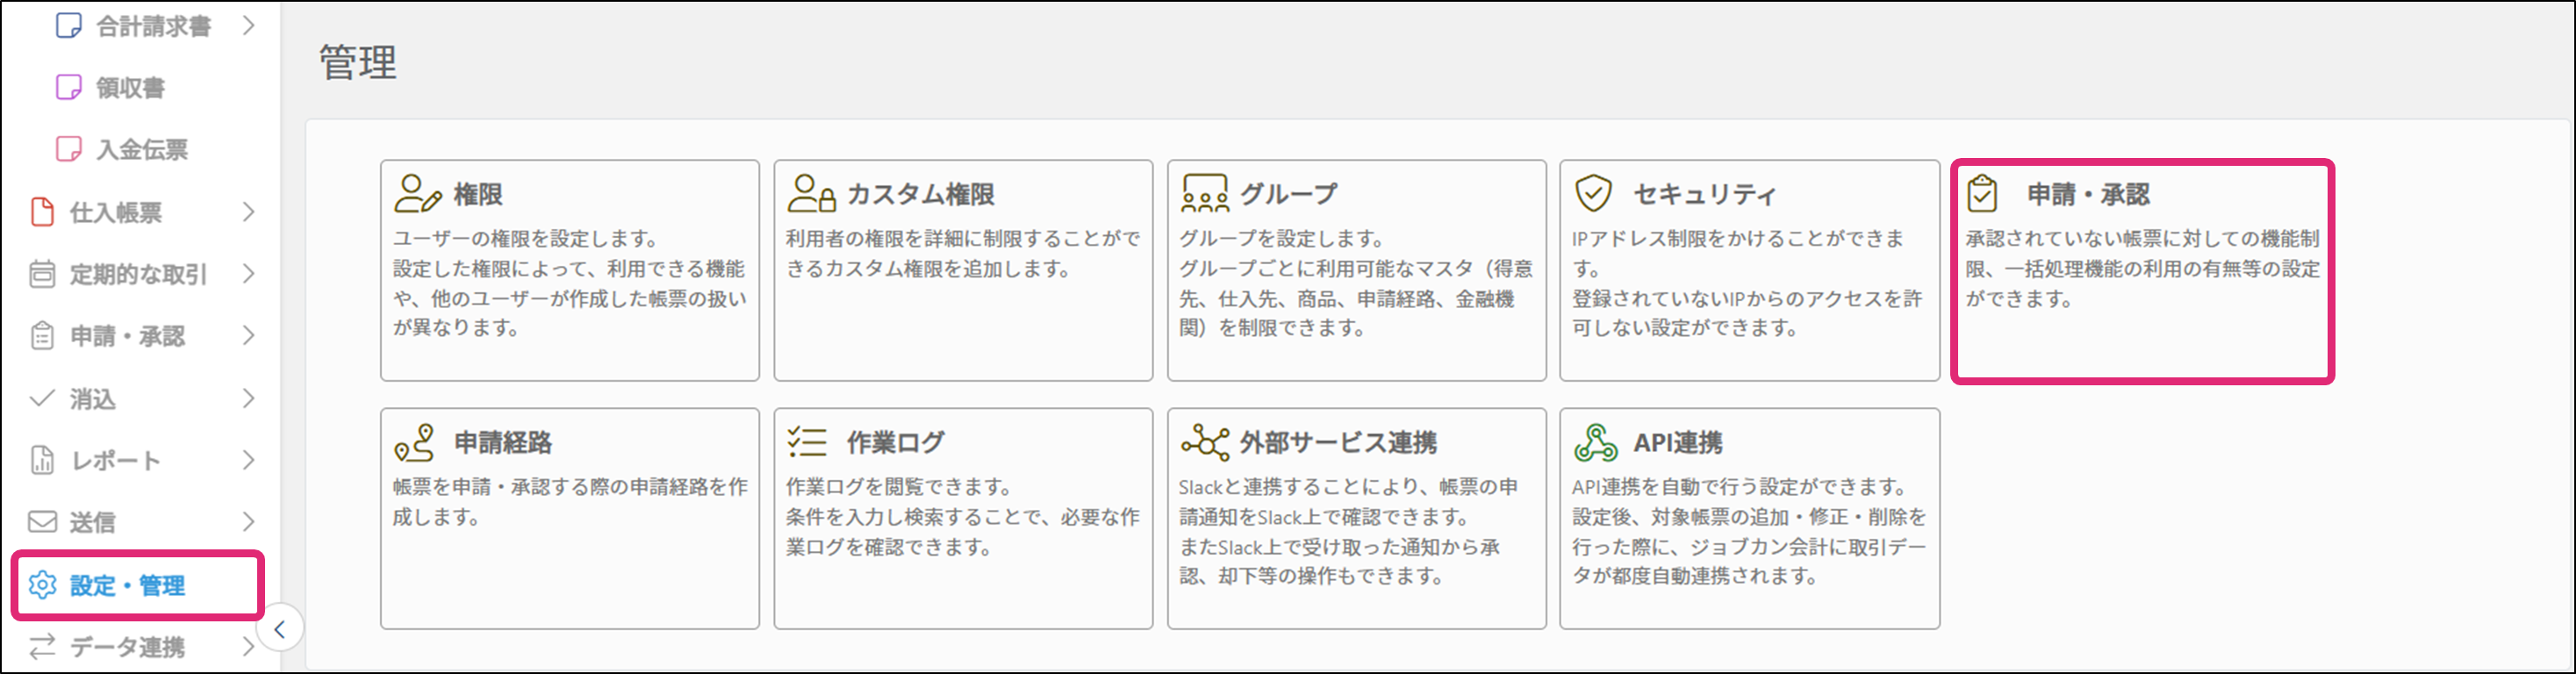Click the グループ people icon
This screenshot has height=674, width=2576.
(1205, 193)
